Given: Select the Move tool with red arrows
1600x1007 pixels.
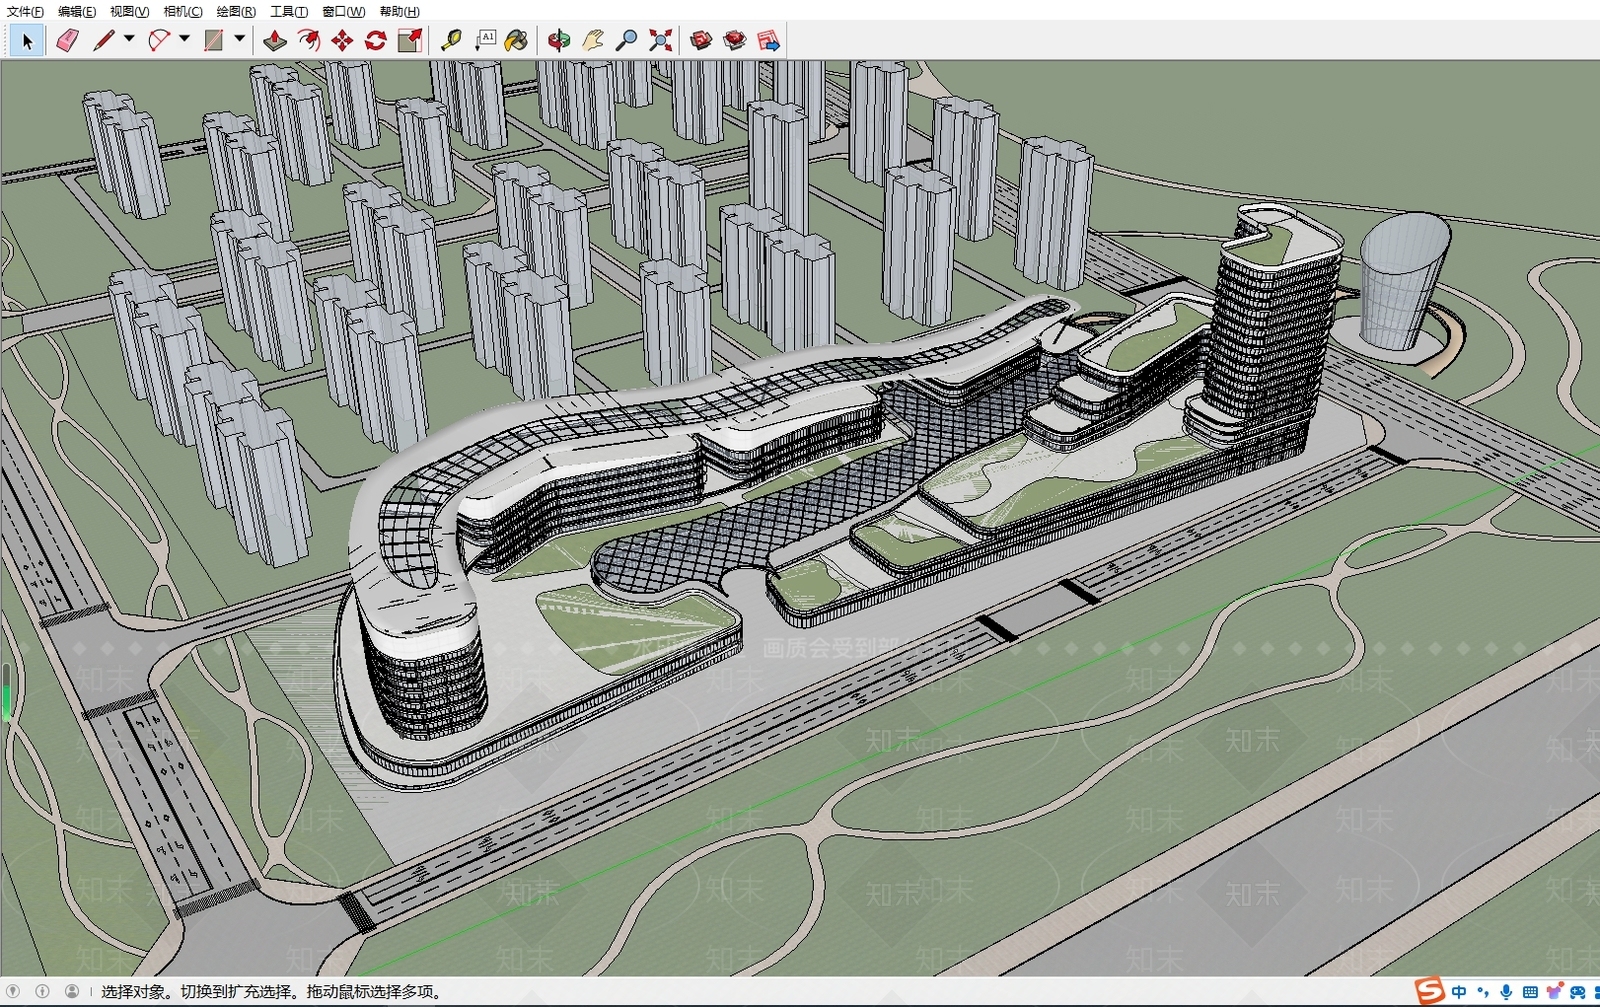Looking at the screenshot, I should 342,41.
